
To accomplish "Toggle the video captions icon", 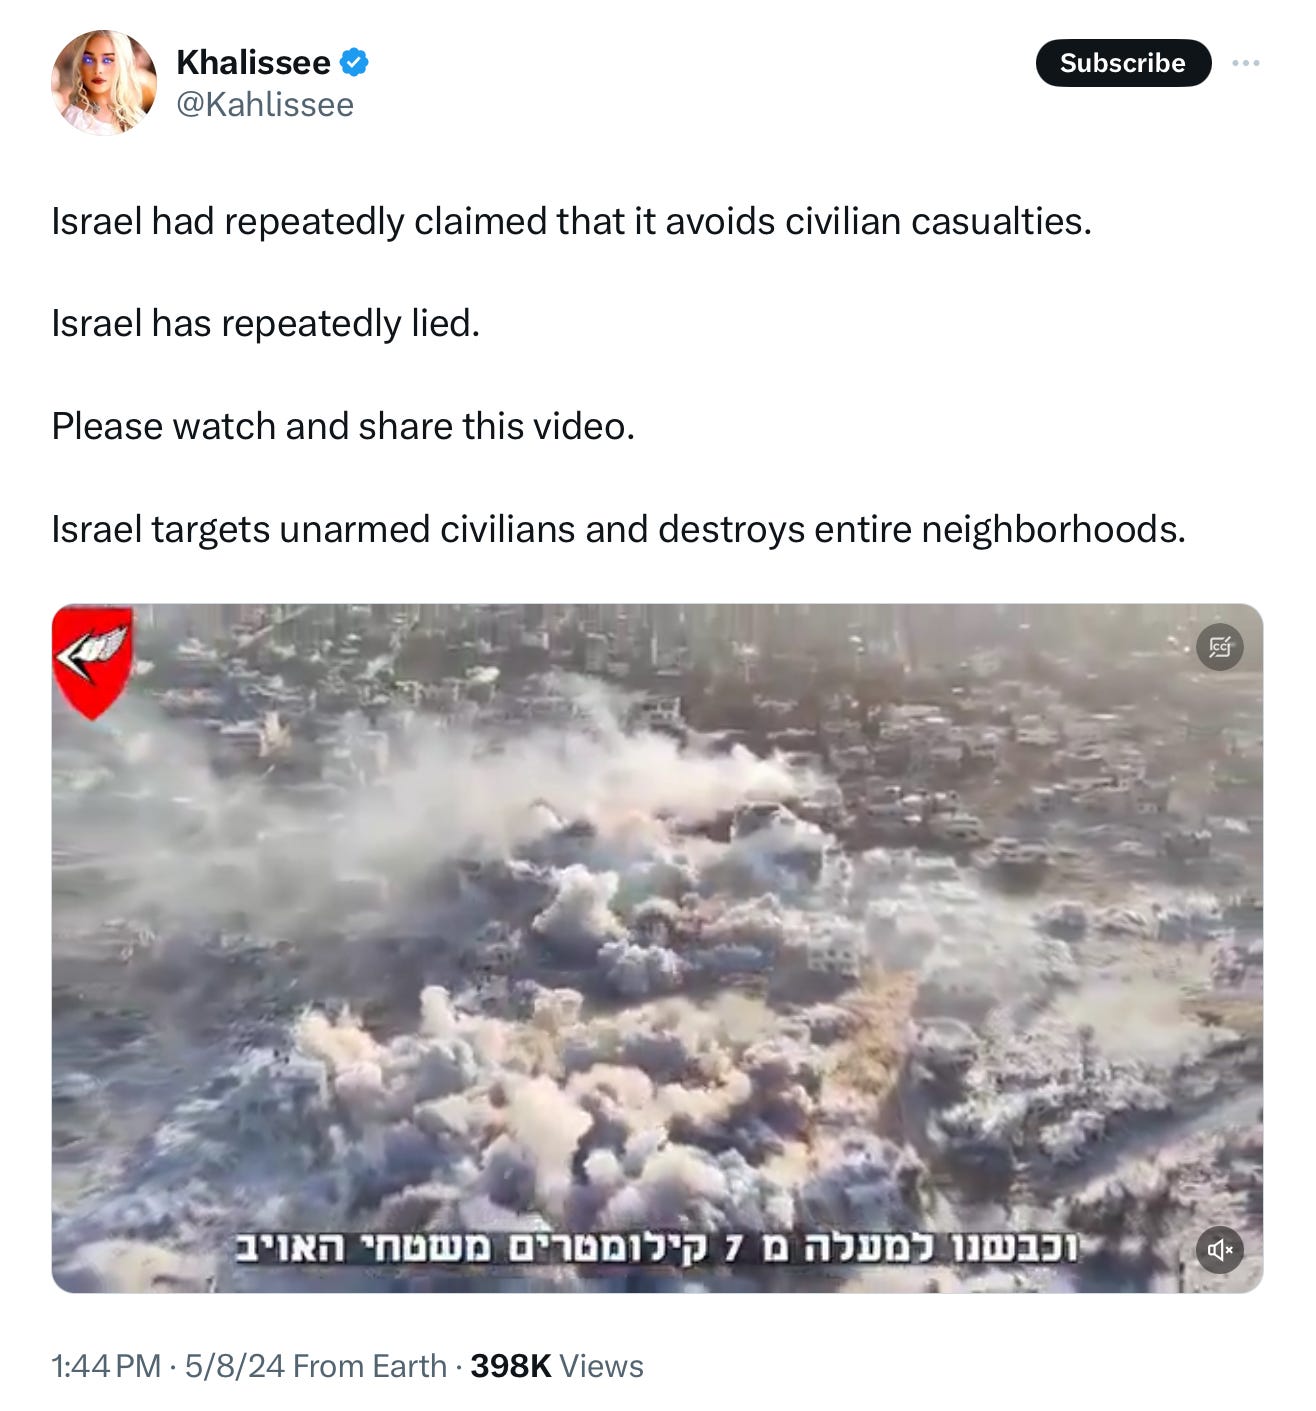I will click(1220, 647).
